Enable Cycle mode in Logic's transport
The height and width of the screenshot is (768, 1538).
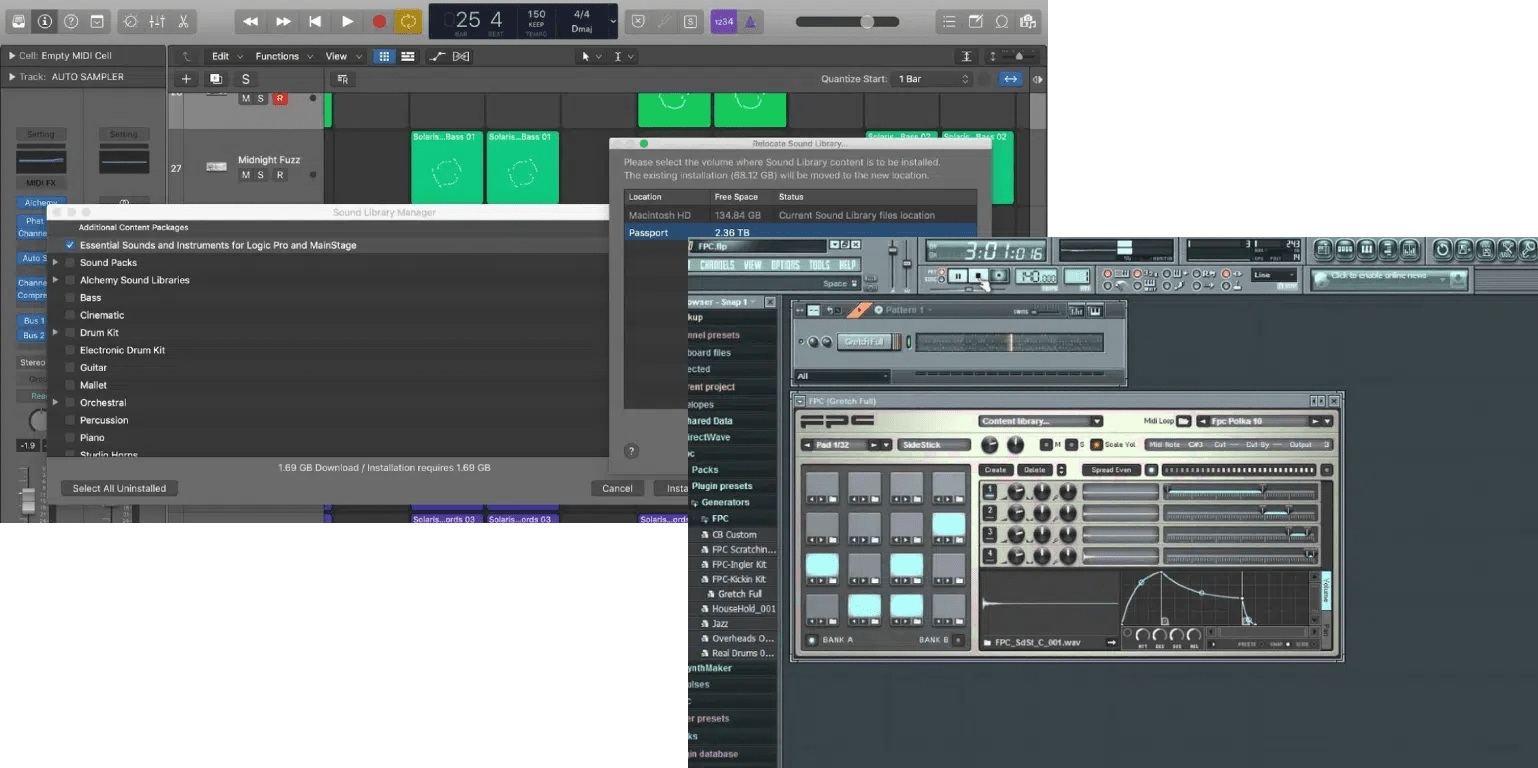click(x=408, y=20)
